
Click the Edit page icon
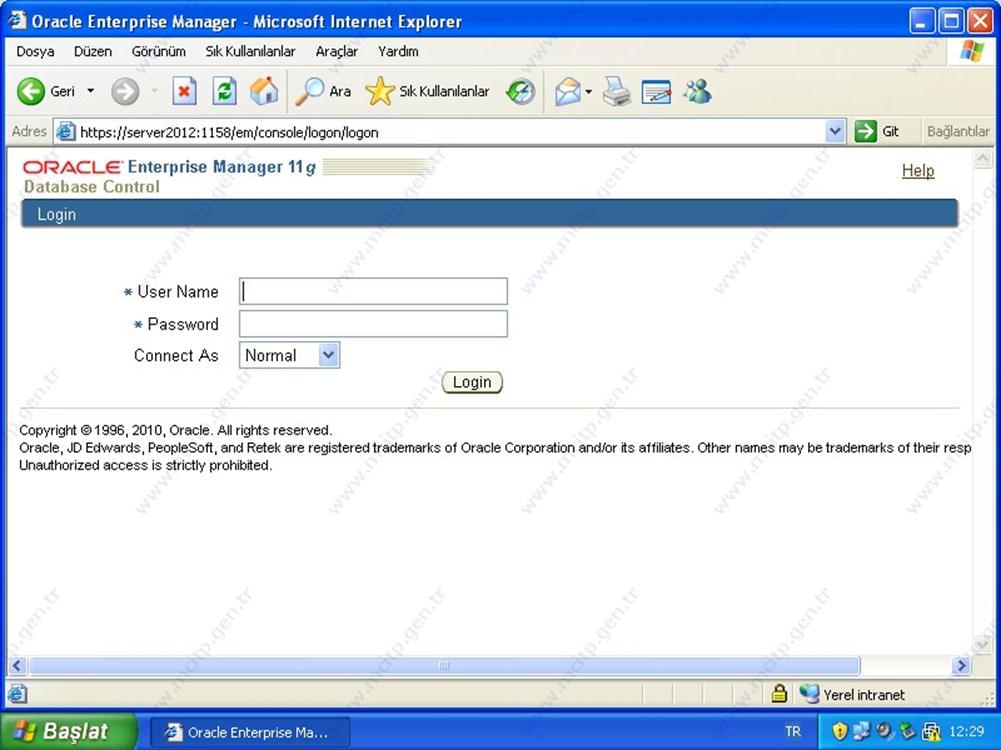click(x=656, y=92)
